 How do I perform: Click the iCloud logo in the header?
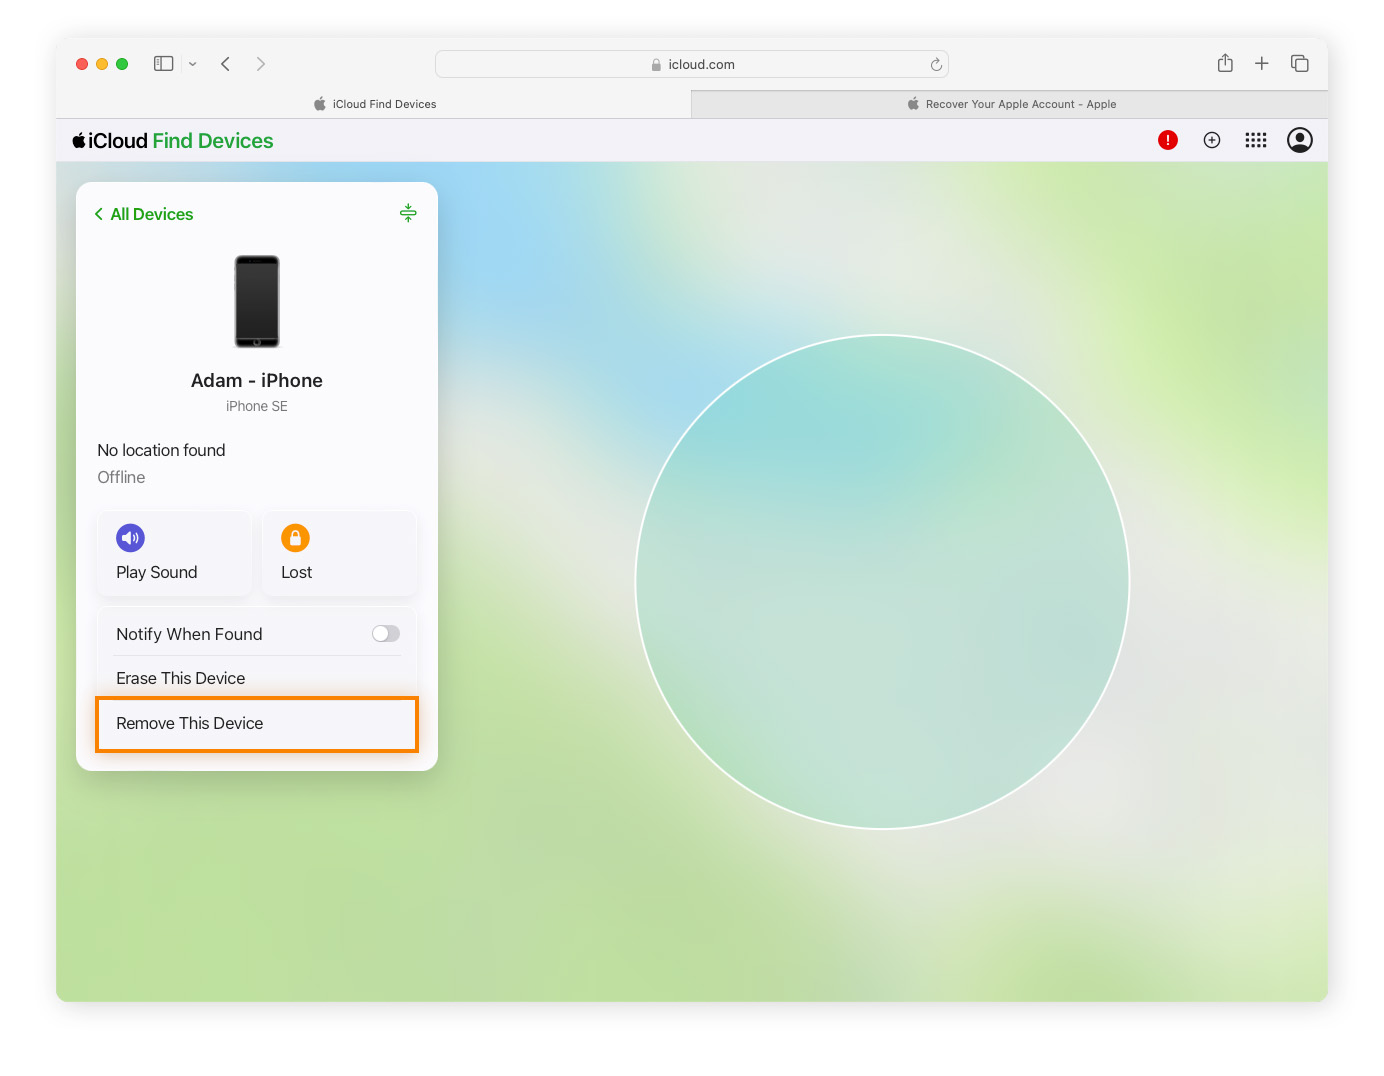[110, 141]
